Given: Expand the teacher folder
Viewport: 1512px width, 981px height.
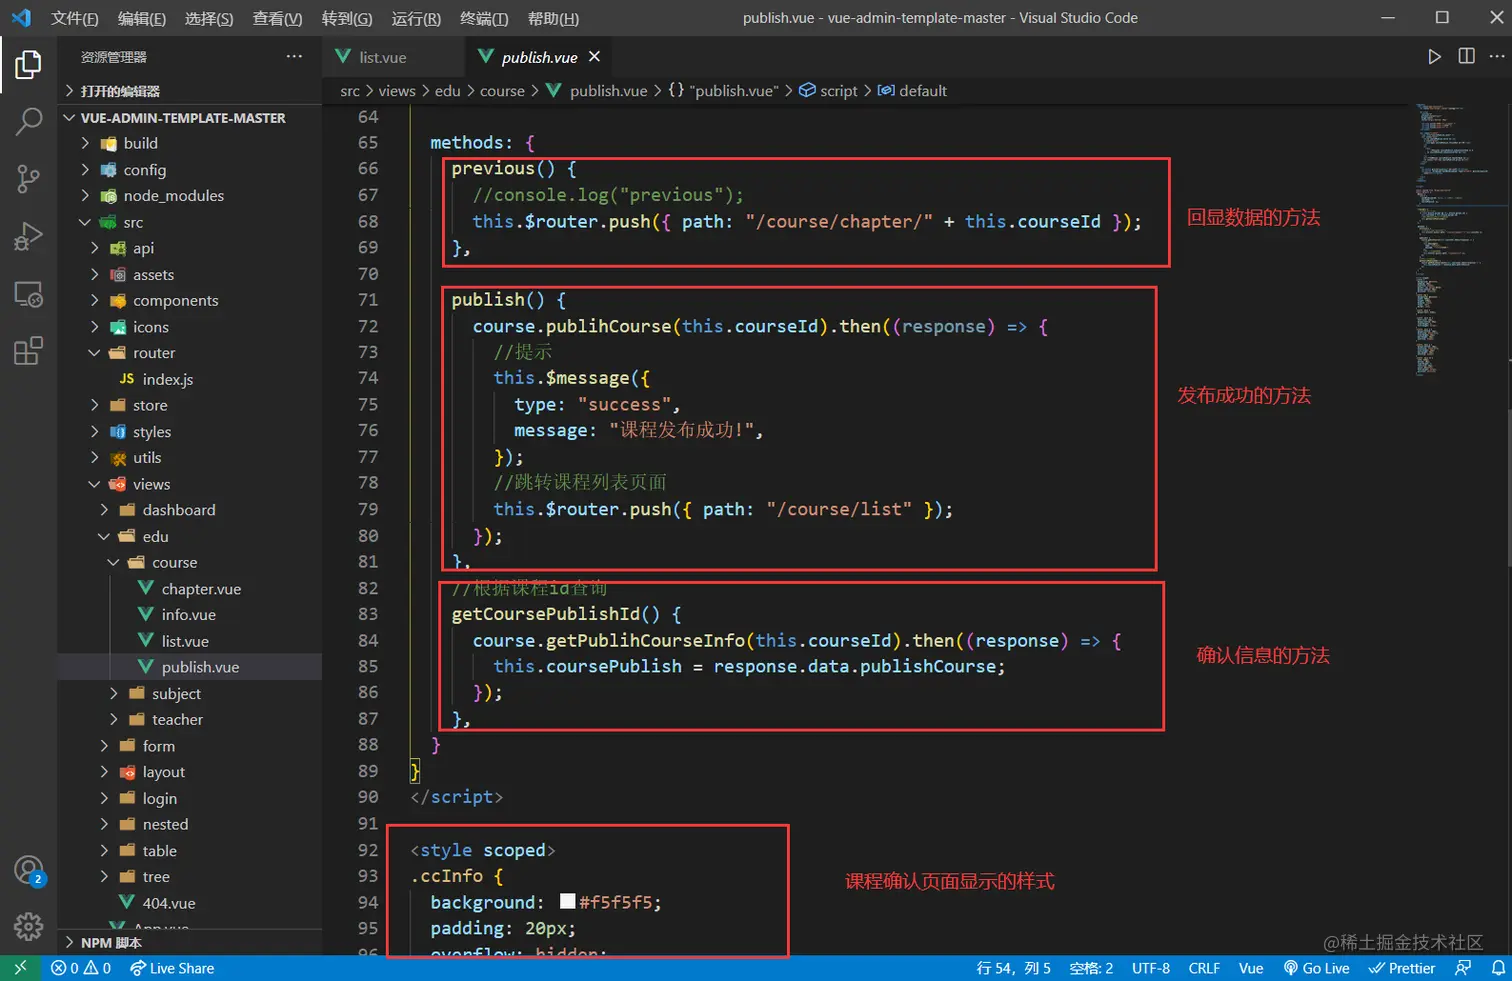Looking at the screenshot, I should click(x=190, y=720).
